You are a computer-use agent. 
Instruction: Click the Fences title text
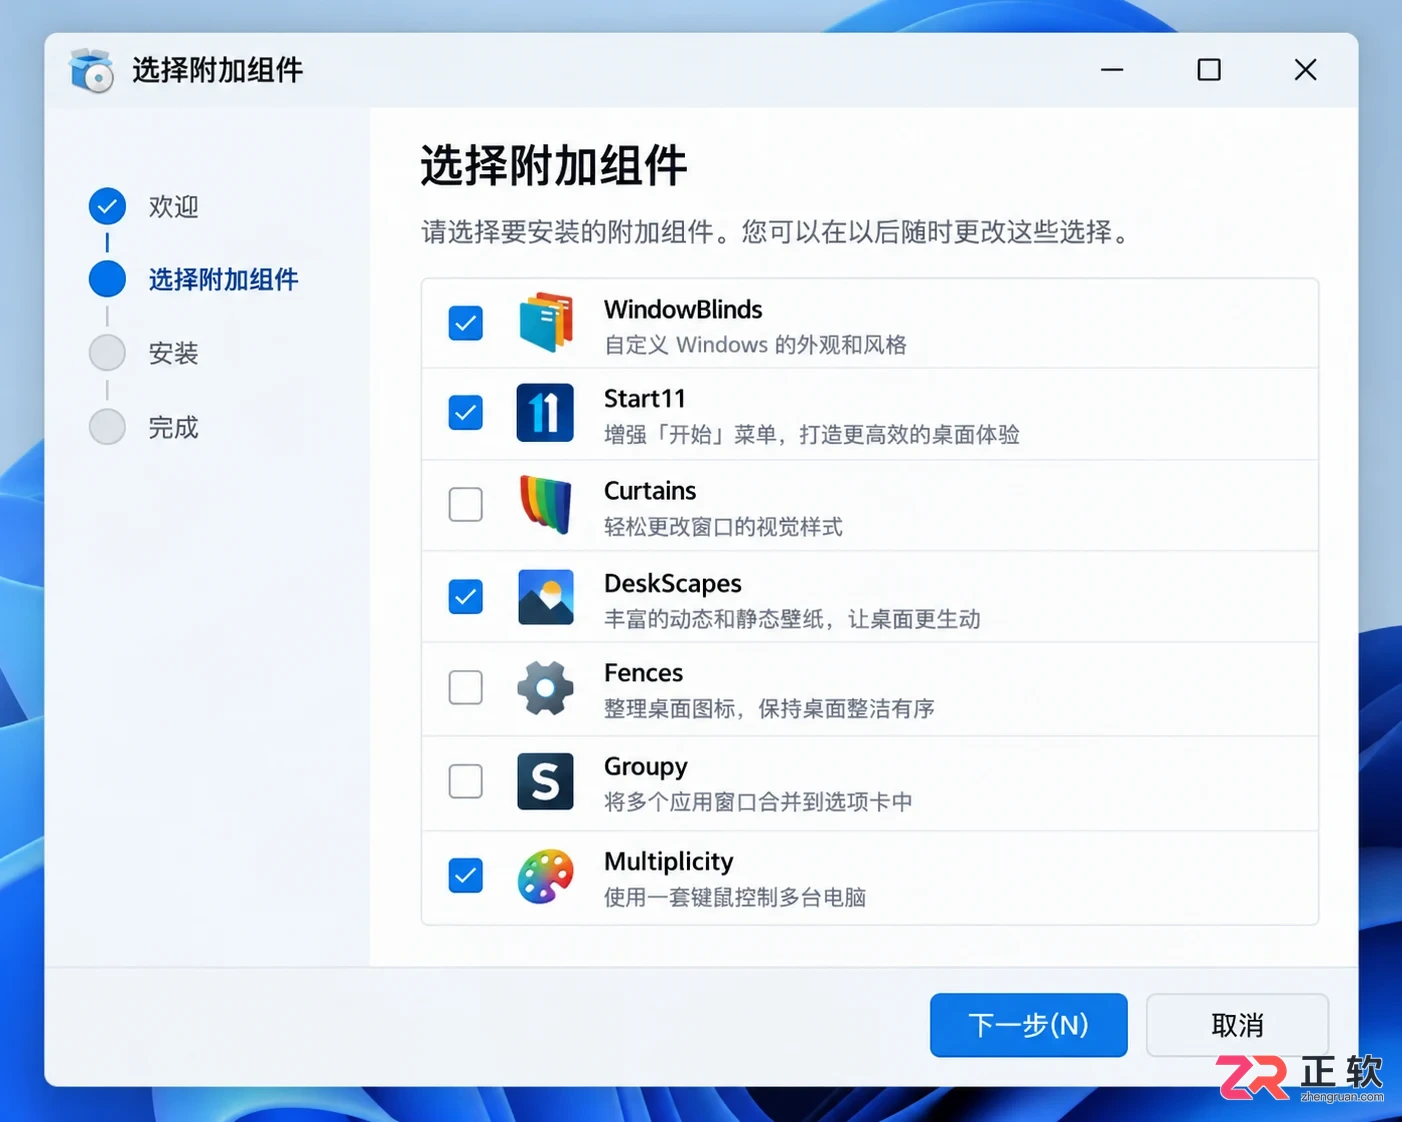click(643, 672)
